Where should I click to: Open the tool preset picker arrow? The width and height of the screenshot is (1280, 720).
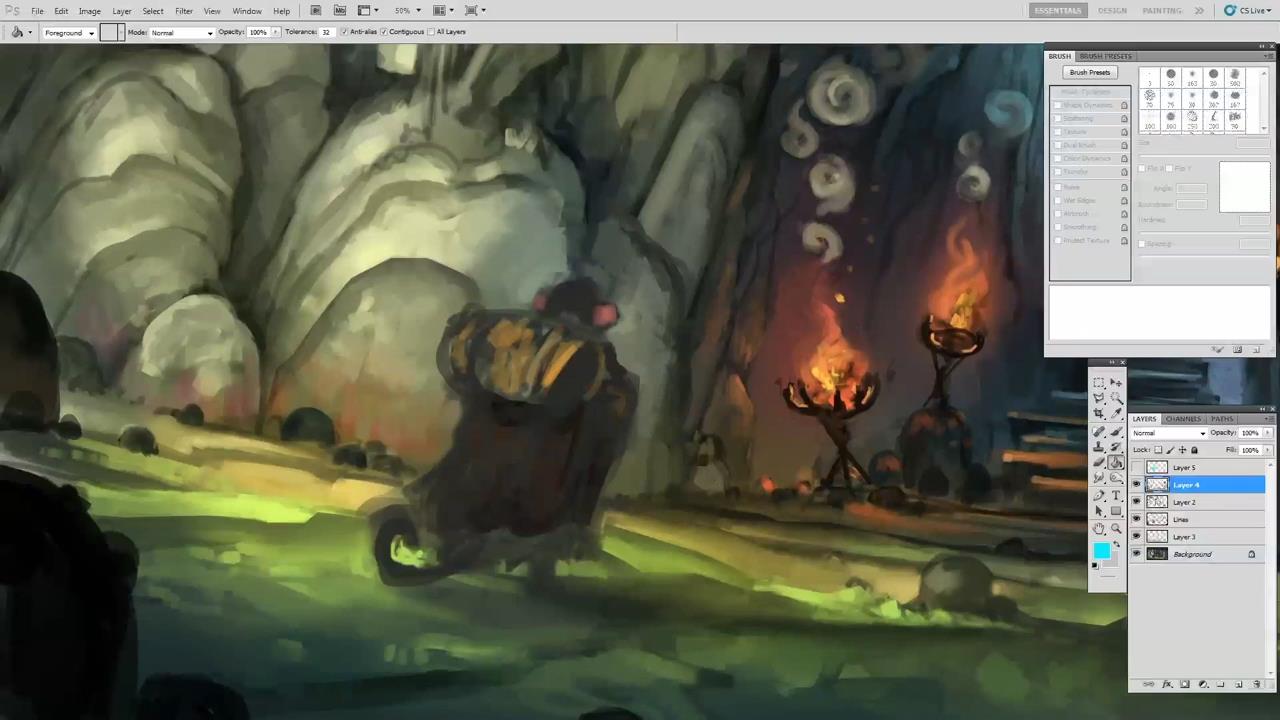click(x=30, y=32)
